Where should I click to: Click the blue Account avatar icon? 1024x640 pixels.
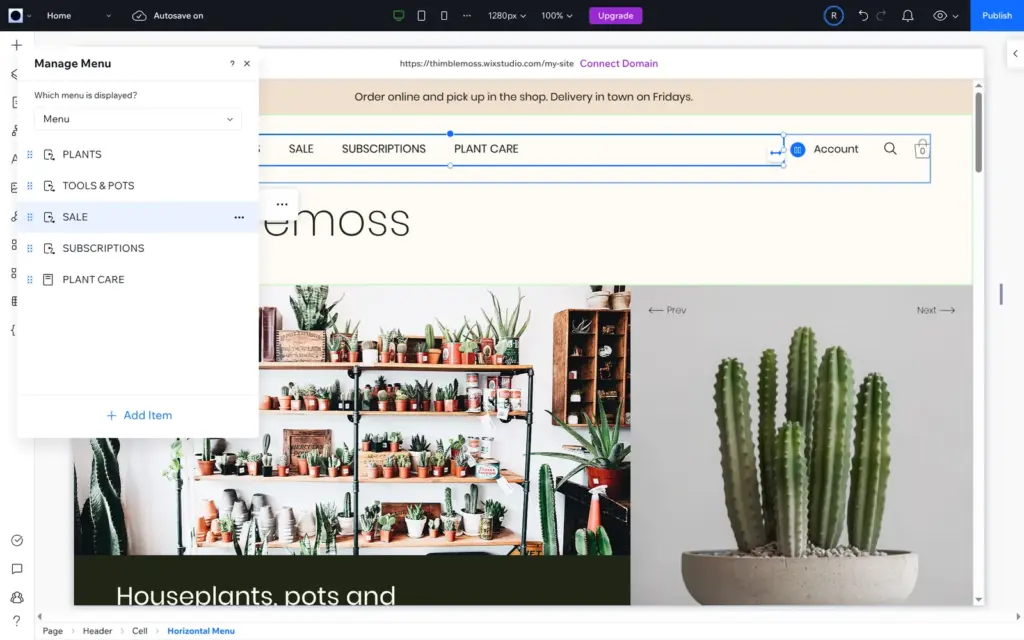797,150
